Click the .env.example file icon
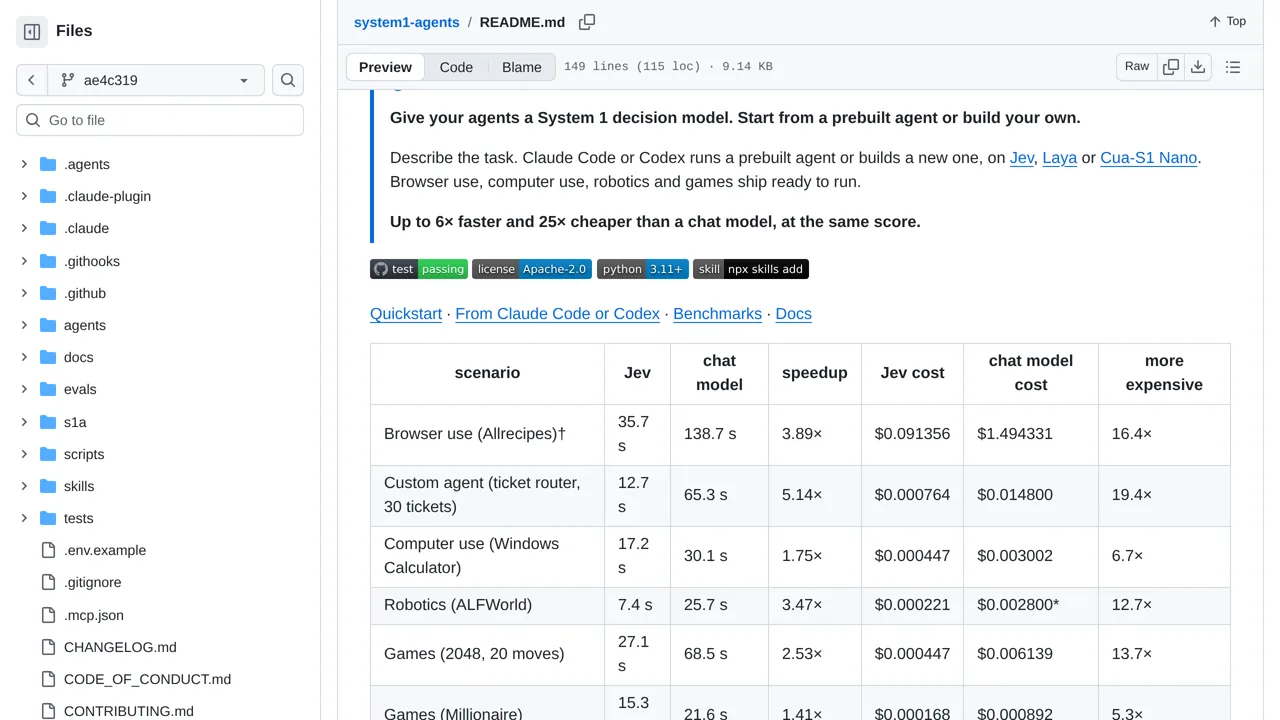Screen dimensions: 1280x720 [48, 550]
